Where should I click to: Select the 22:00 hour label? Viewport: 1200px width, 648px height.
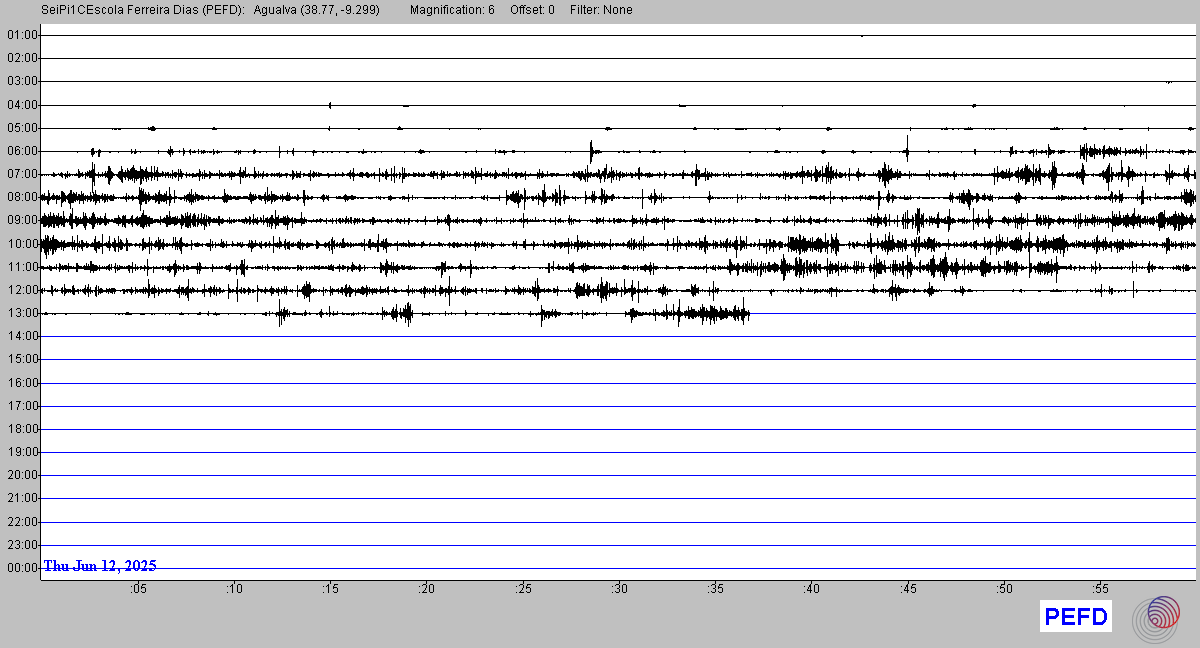(x=22, y=522)
